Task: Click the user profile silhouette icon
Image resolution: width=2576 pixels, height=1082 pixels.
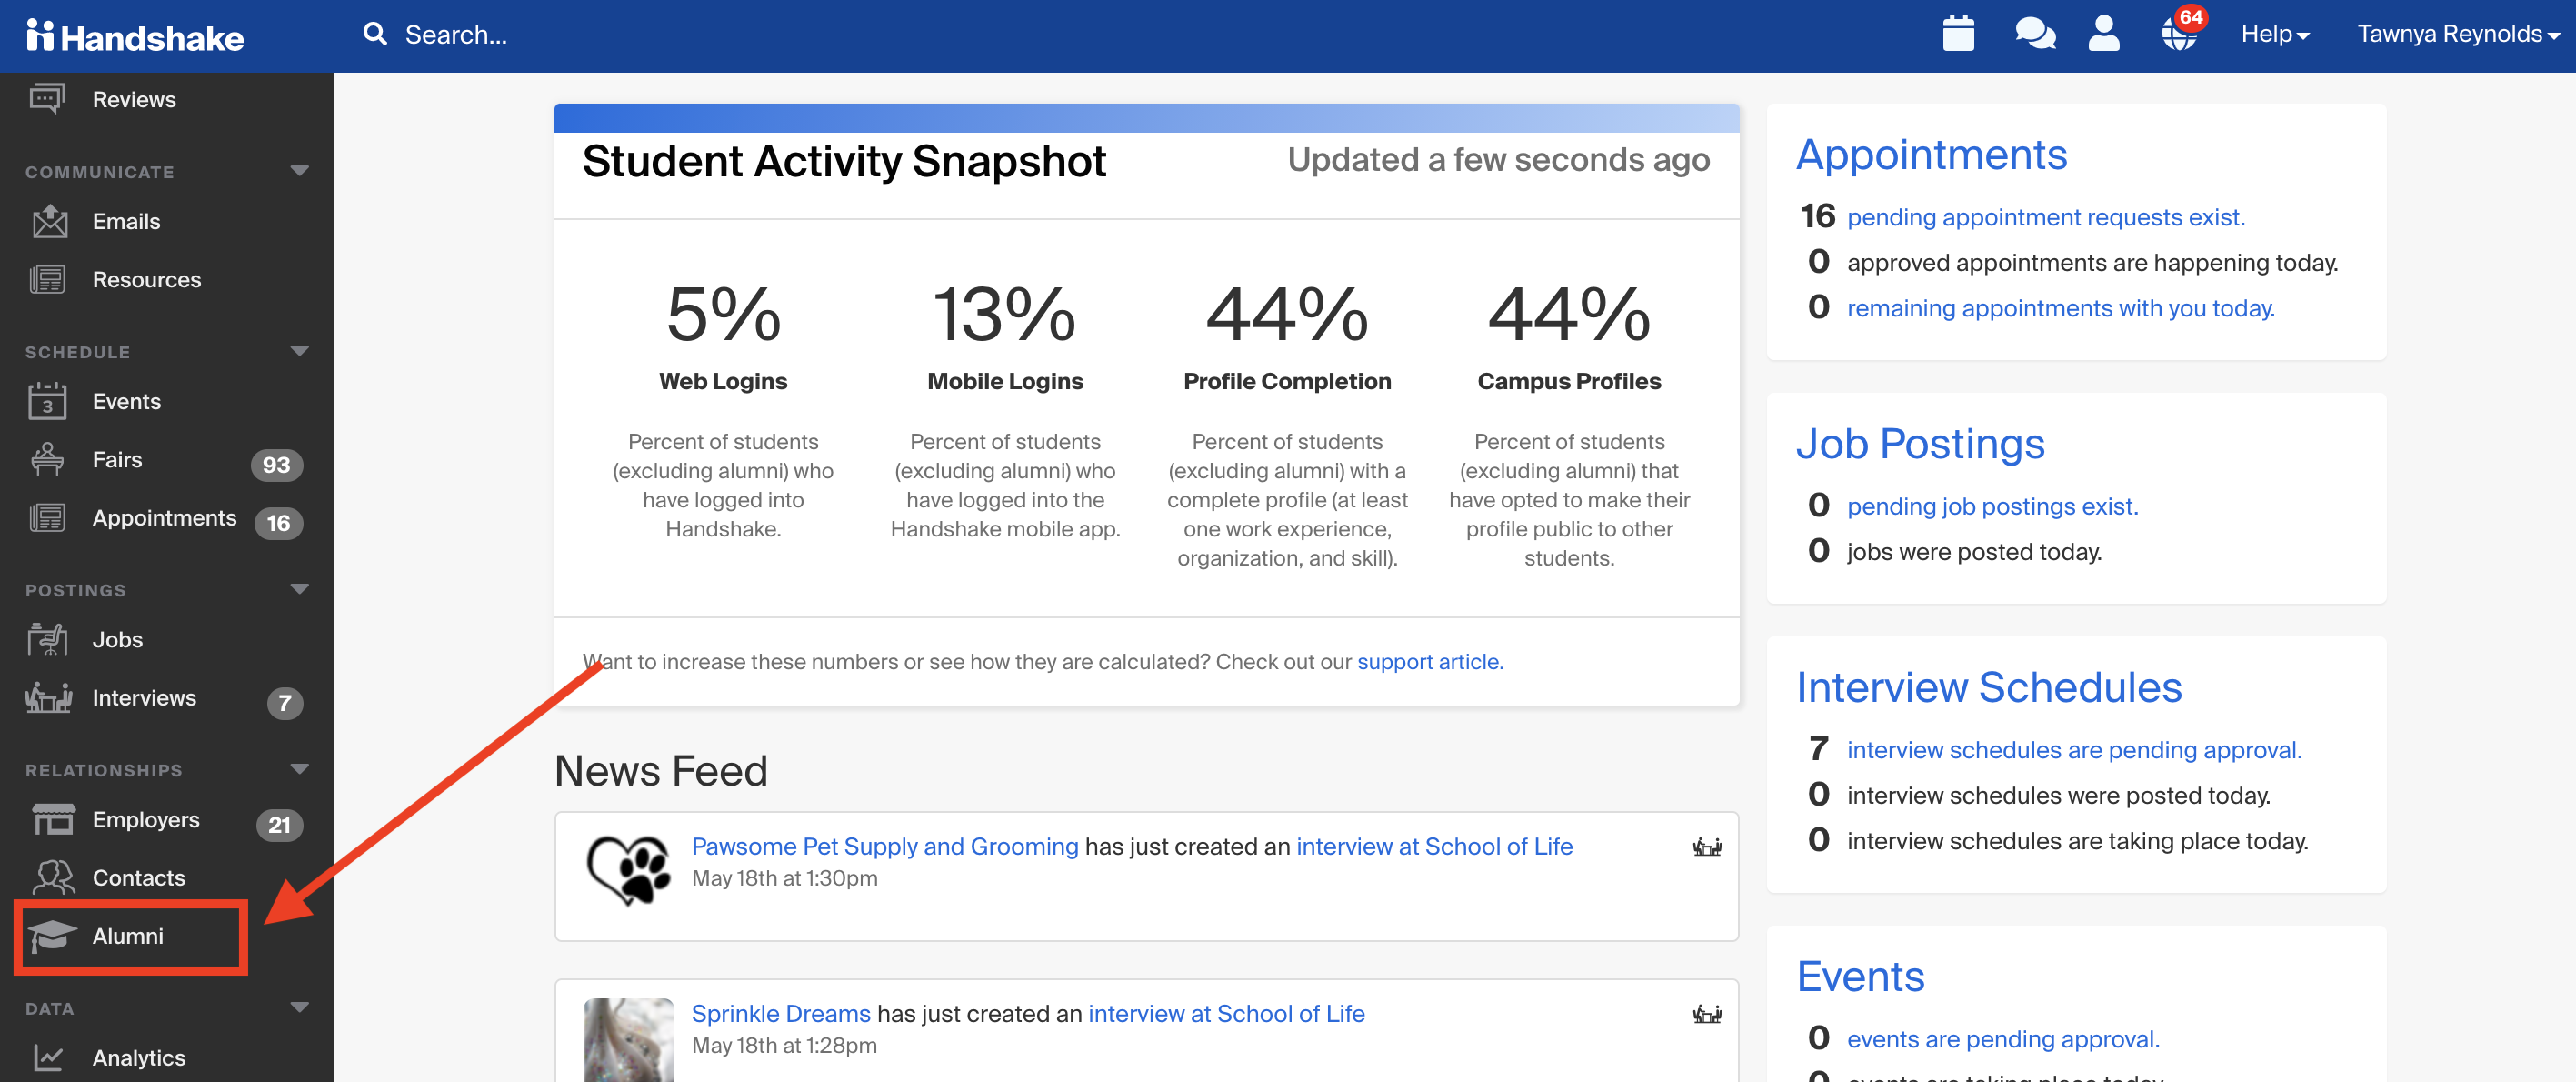Action: click(x=2103, y=34)
